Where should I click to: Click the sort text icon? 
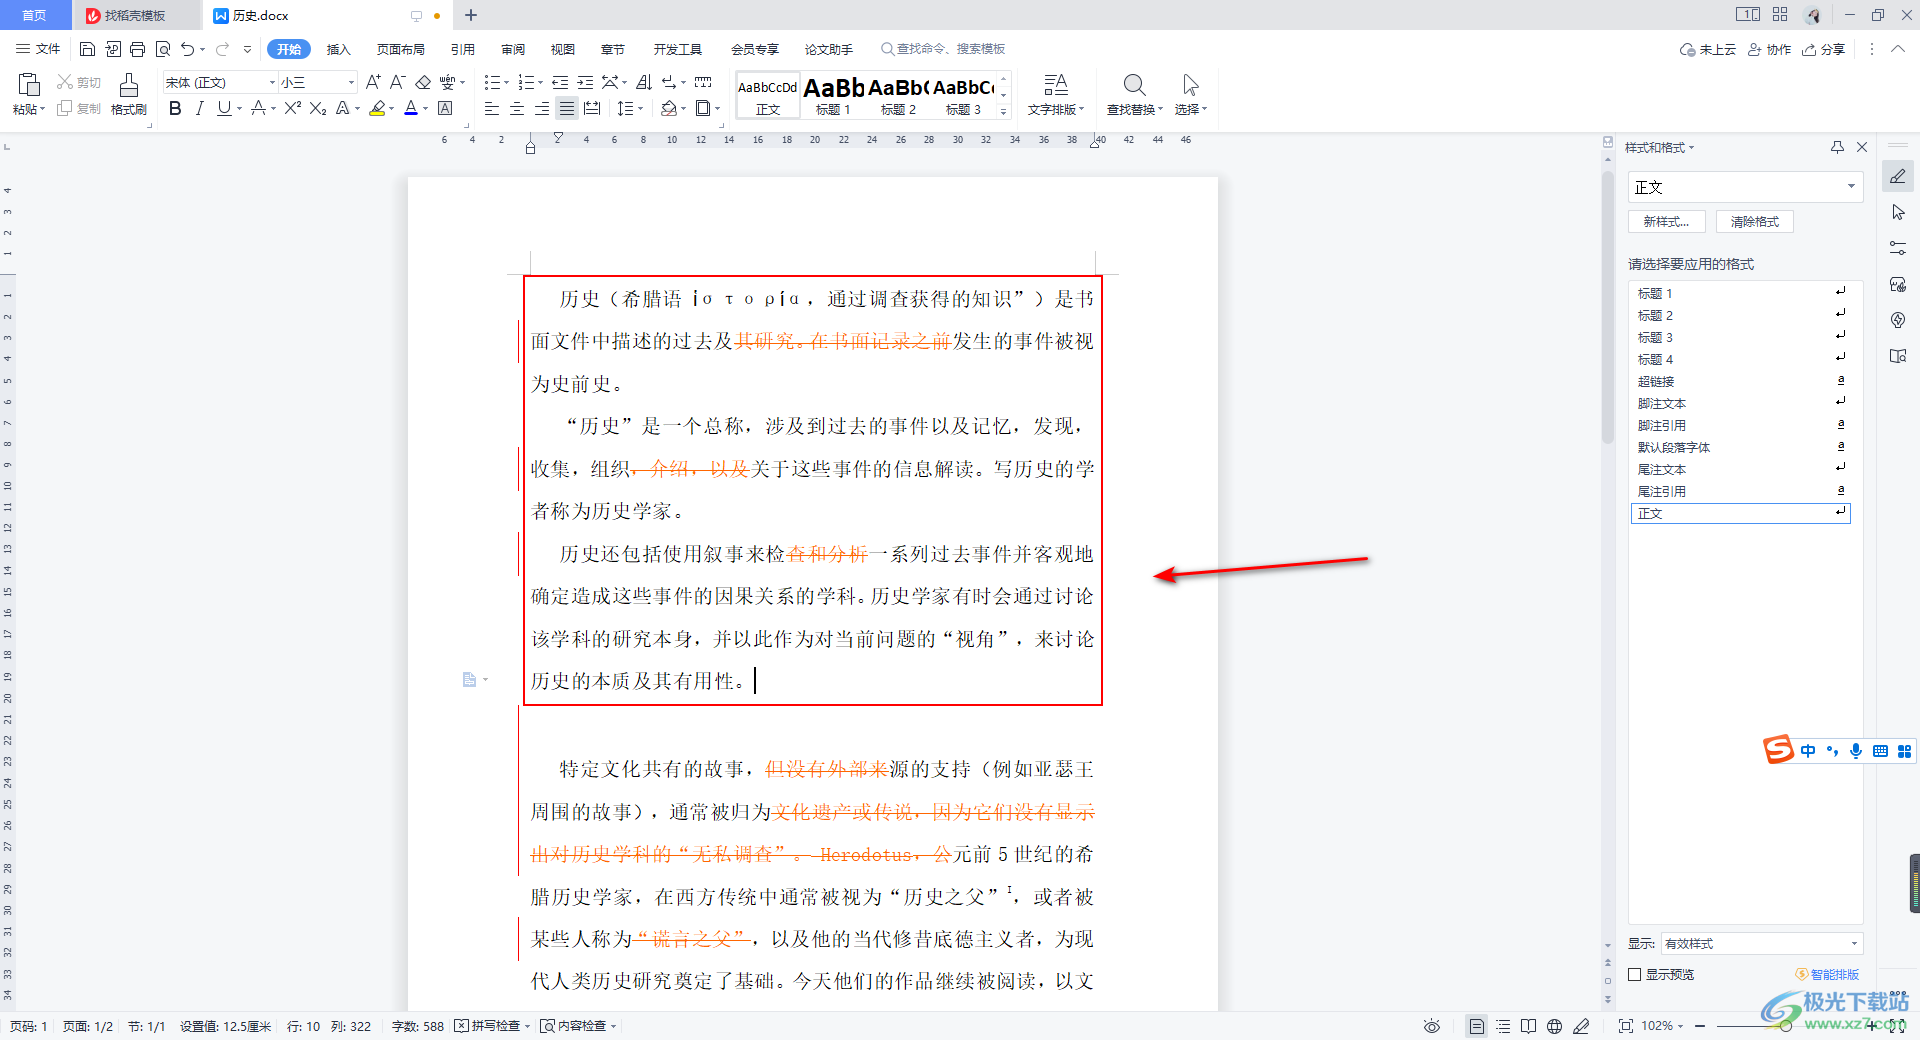point(644,82)
